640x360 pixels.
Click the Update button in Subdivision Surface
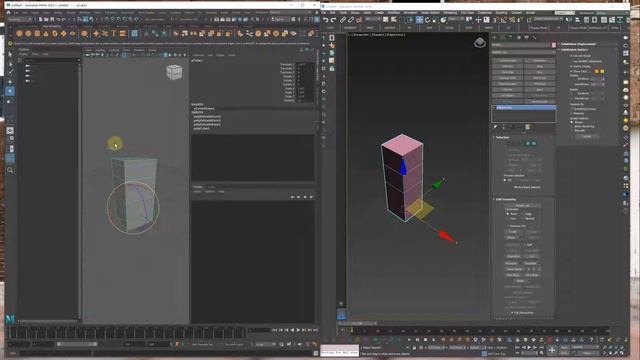[587, 136]
